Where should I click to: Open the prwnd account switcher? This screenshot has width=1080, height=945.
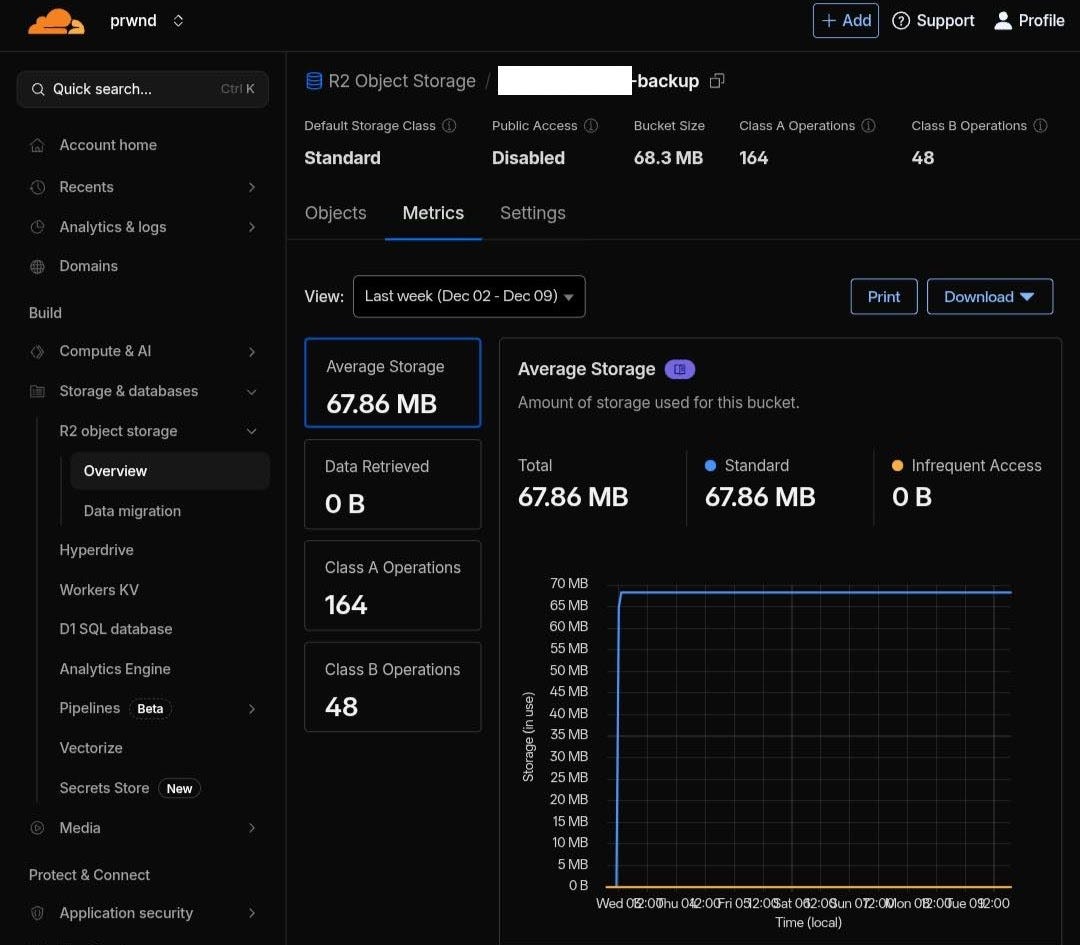[147, 21]
